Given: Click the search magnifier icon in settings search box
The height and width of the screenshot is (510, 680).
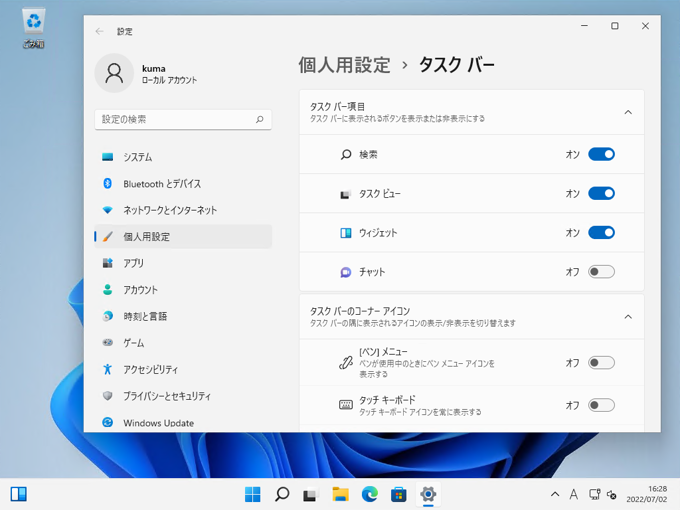Looking at the screenshot, I should tap(259, 119).
